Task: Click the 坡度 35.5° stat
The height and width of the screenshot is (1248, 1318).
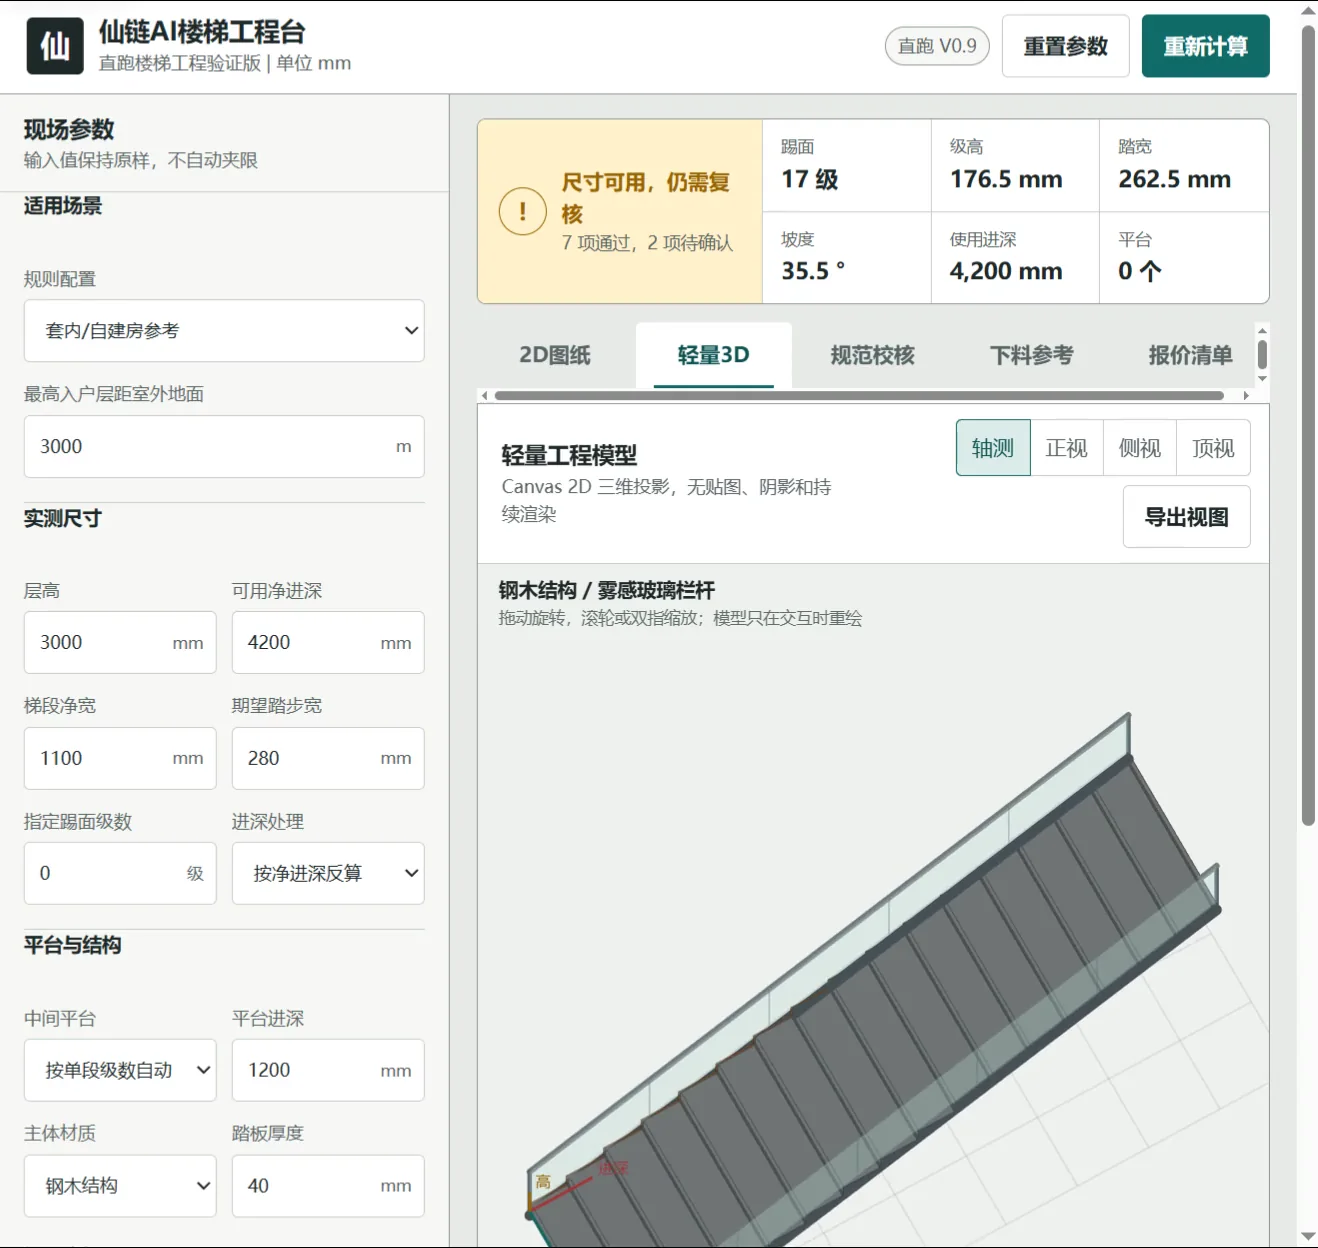Action: (x=847, y=258)
